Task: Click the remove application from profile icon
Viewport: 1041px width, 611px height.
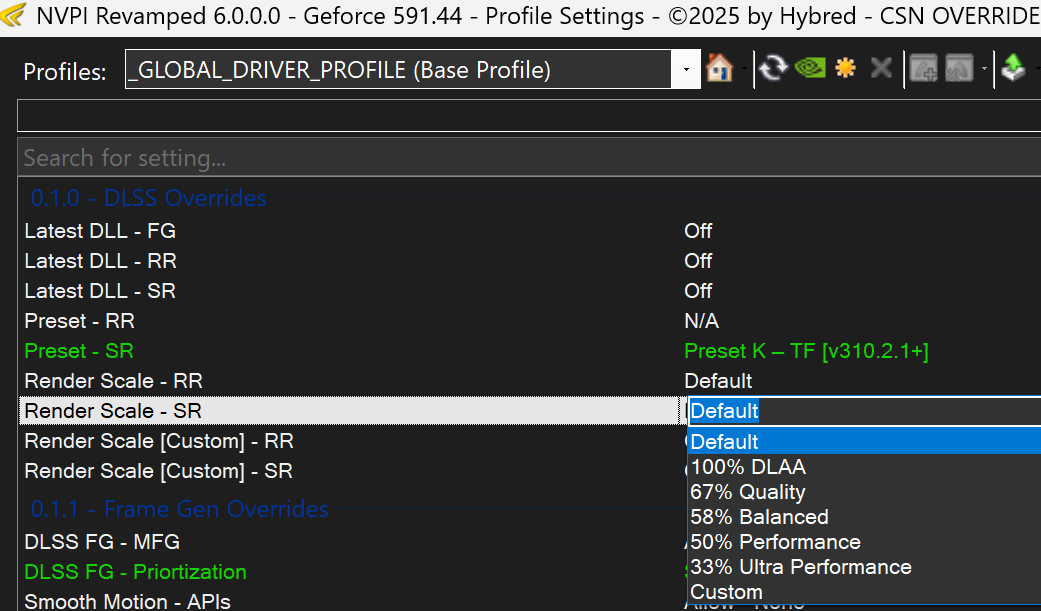Action: point(959,68)
